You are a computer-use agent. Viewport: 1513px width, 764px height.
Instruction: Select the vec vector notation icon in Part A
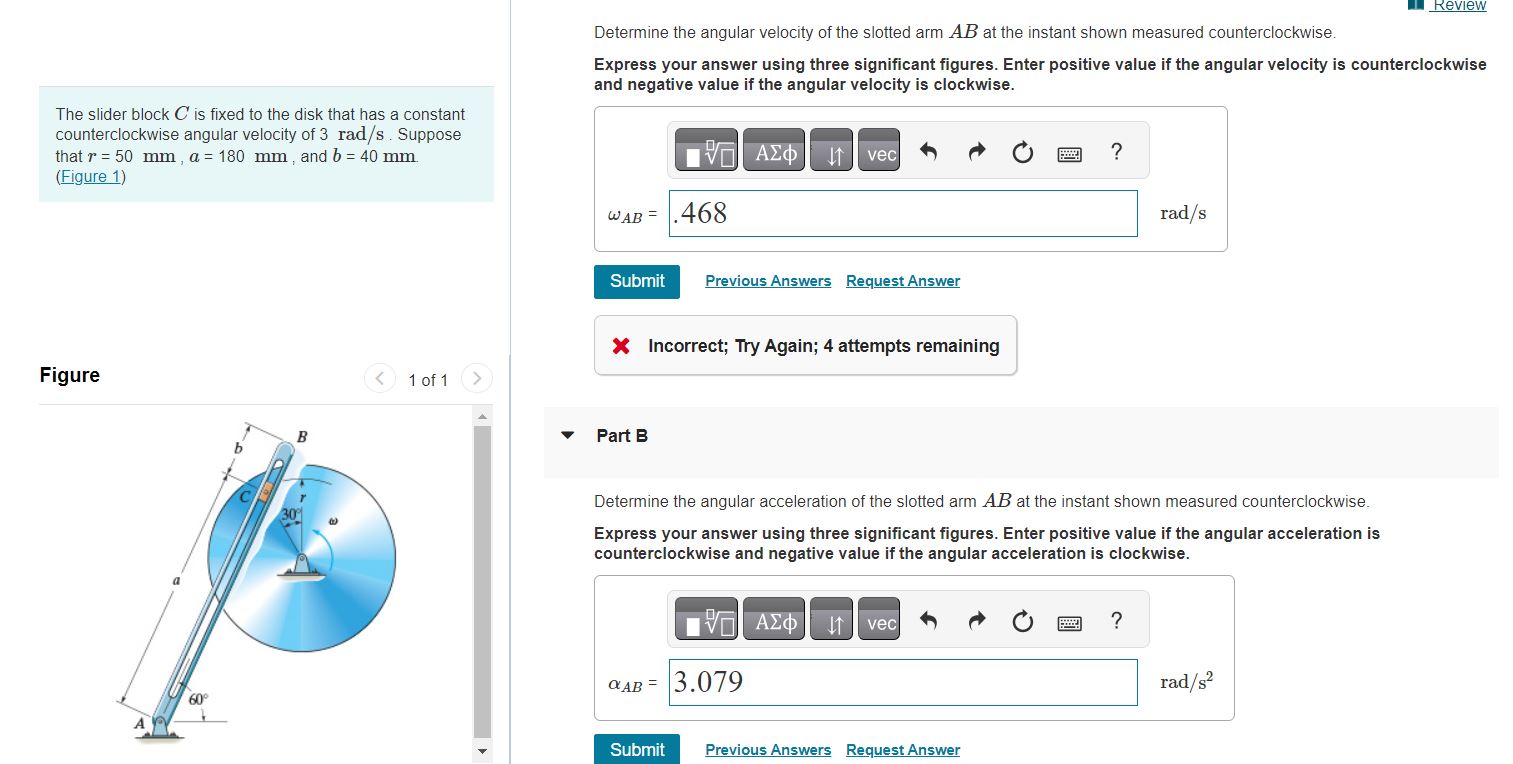878,149
